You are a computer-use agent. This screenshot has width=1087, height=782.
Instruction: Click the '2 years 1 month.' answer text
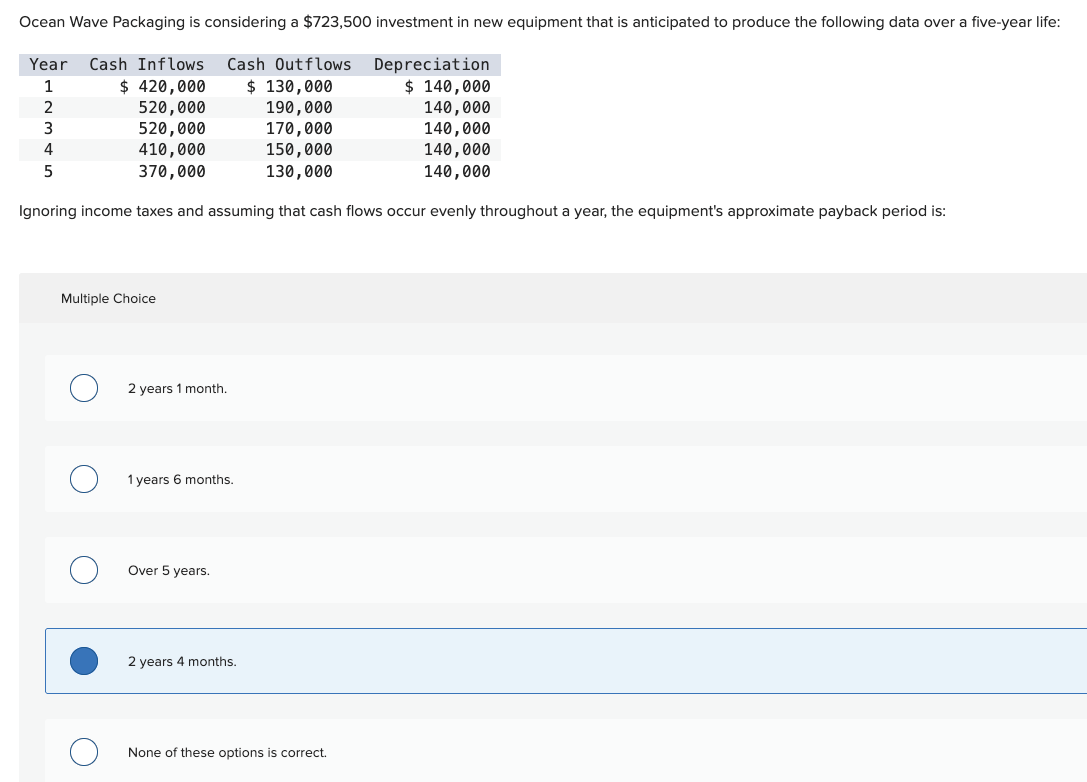177,389
